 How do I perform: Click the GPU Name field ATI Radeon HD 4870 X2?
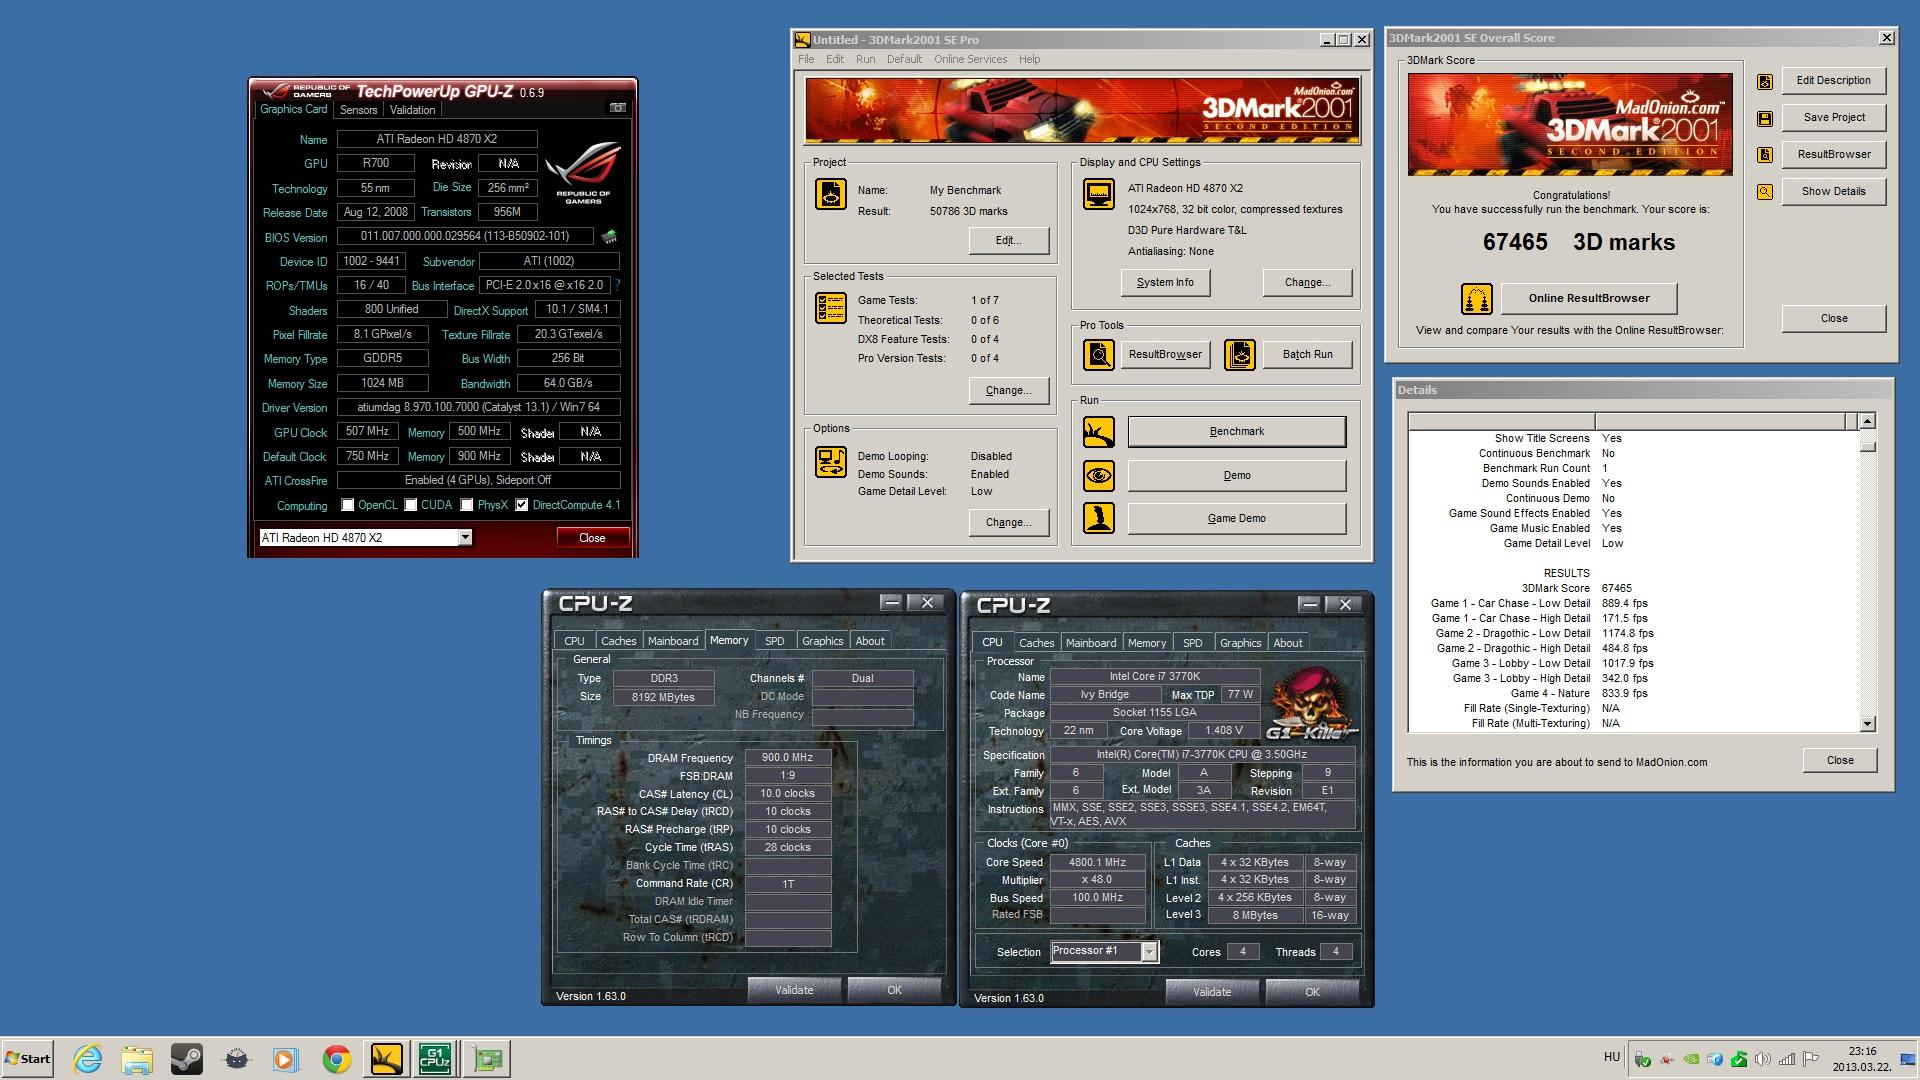click(x=437, y=139)
